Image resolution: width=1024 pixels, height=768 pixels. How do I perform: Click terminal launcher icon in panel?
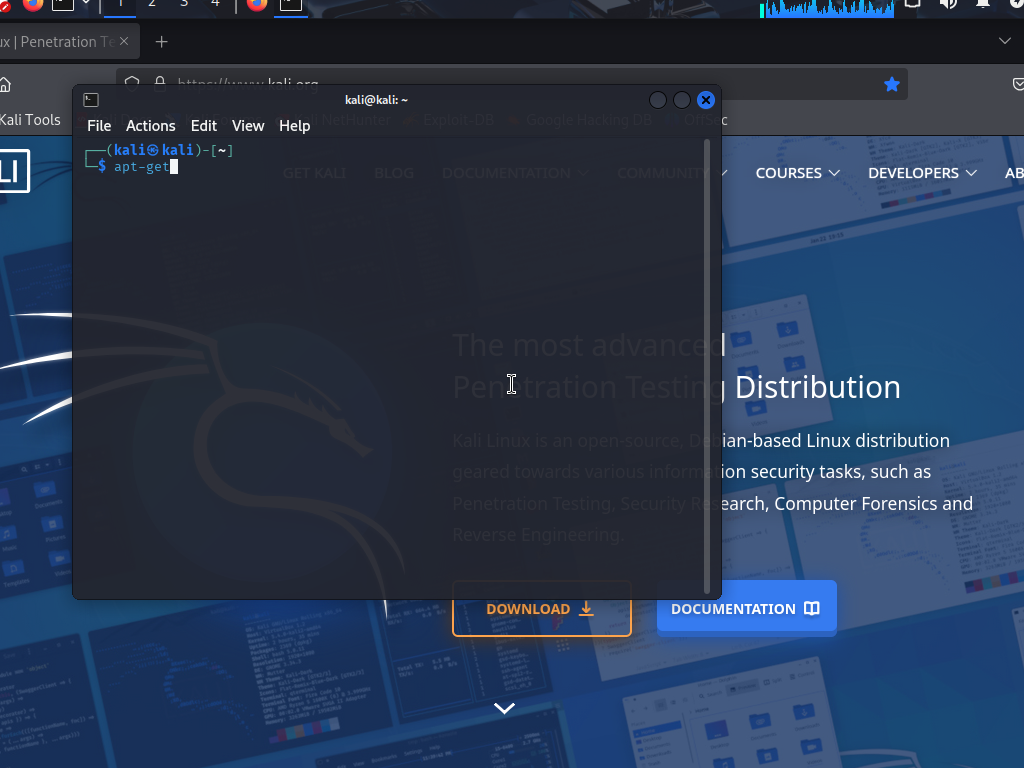point(63,5)
